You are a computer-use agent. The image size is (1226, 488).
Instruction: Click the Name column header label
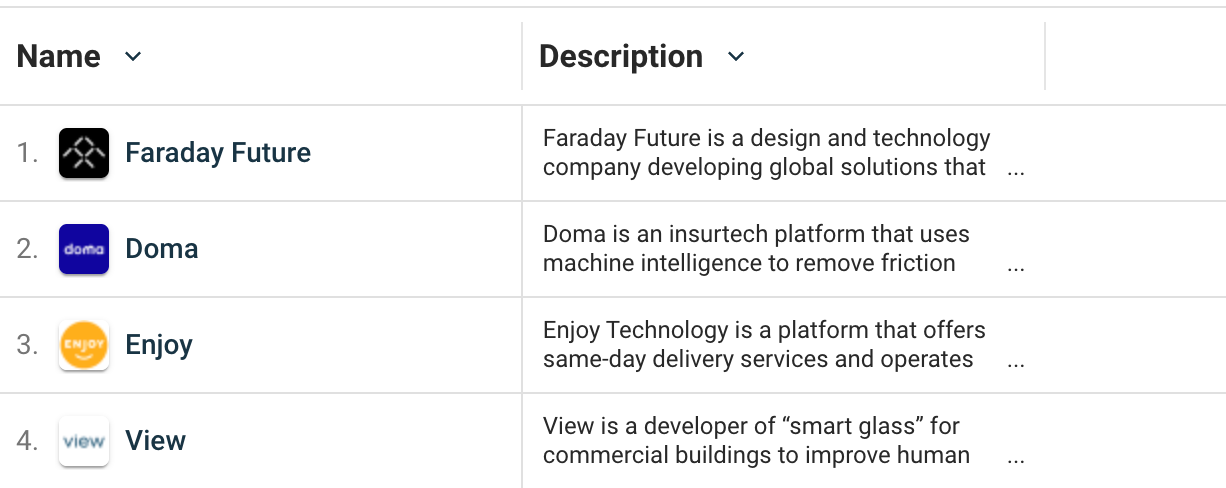pos(59,56)
